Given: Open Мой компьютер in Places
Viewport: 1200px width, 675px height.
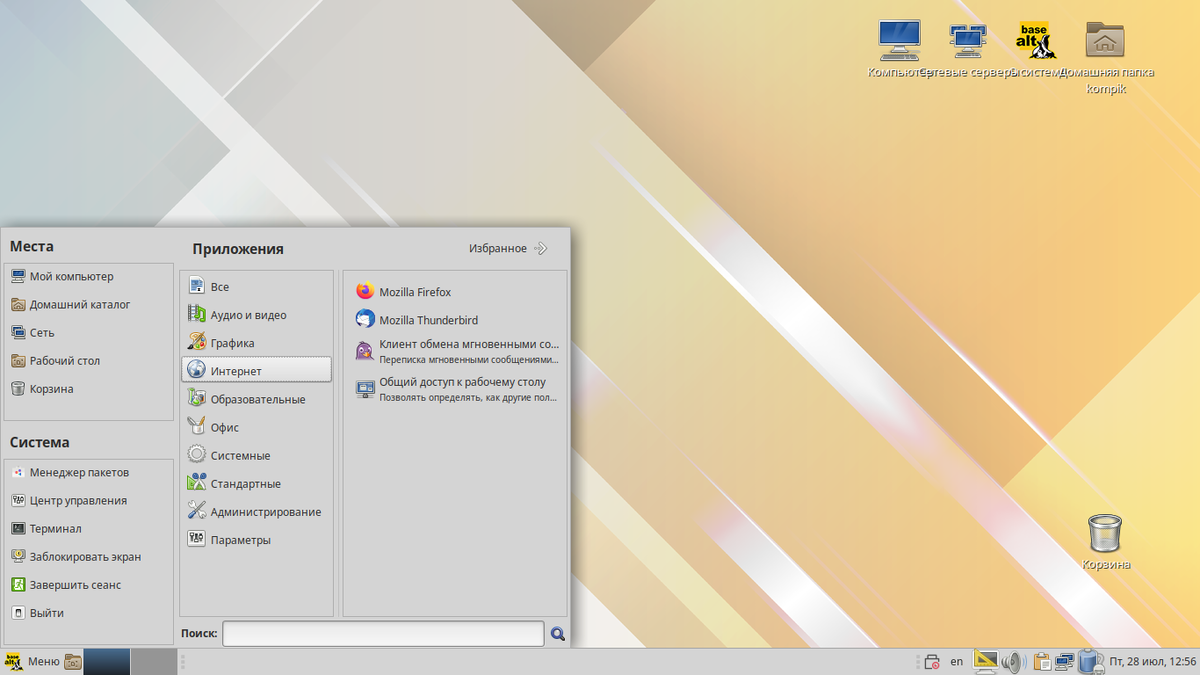Looking at the screenshot, I should click(x=89, y=276).
